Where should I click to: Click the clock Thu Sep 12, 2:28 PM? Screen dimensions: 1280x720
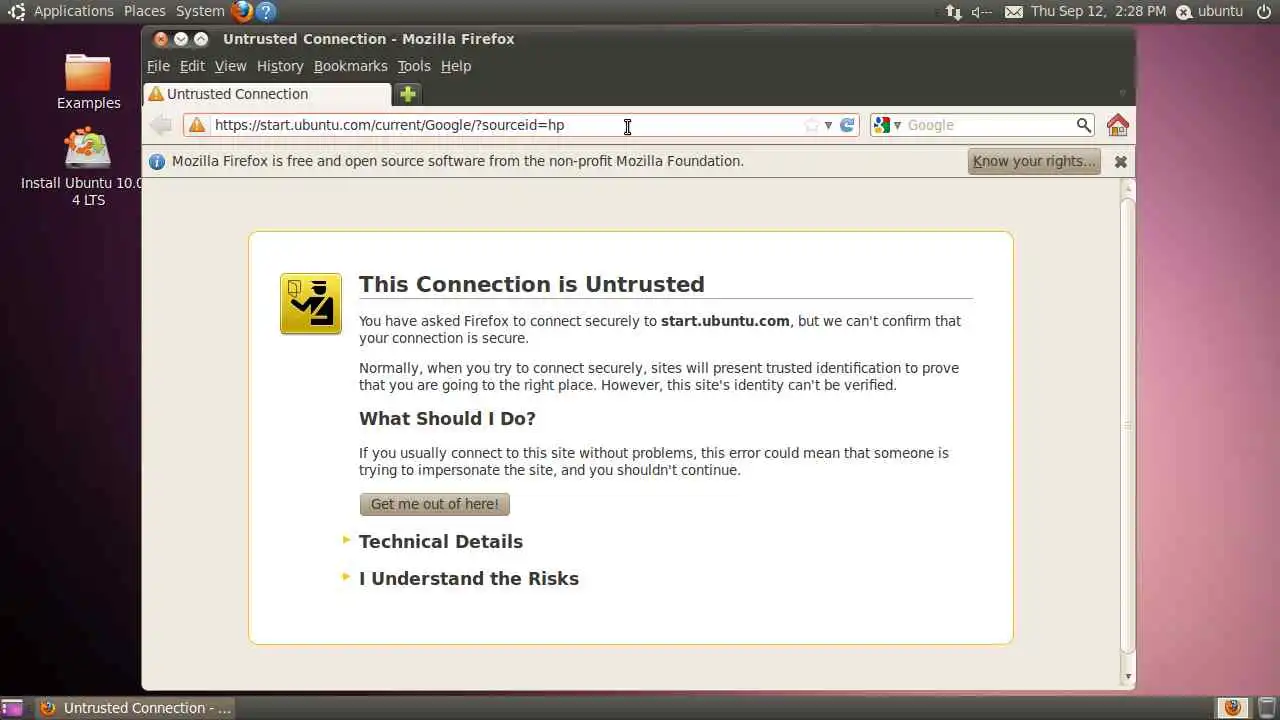(x=1098, y=12)
